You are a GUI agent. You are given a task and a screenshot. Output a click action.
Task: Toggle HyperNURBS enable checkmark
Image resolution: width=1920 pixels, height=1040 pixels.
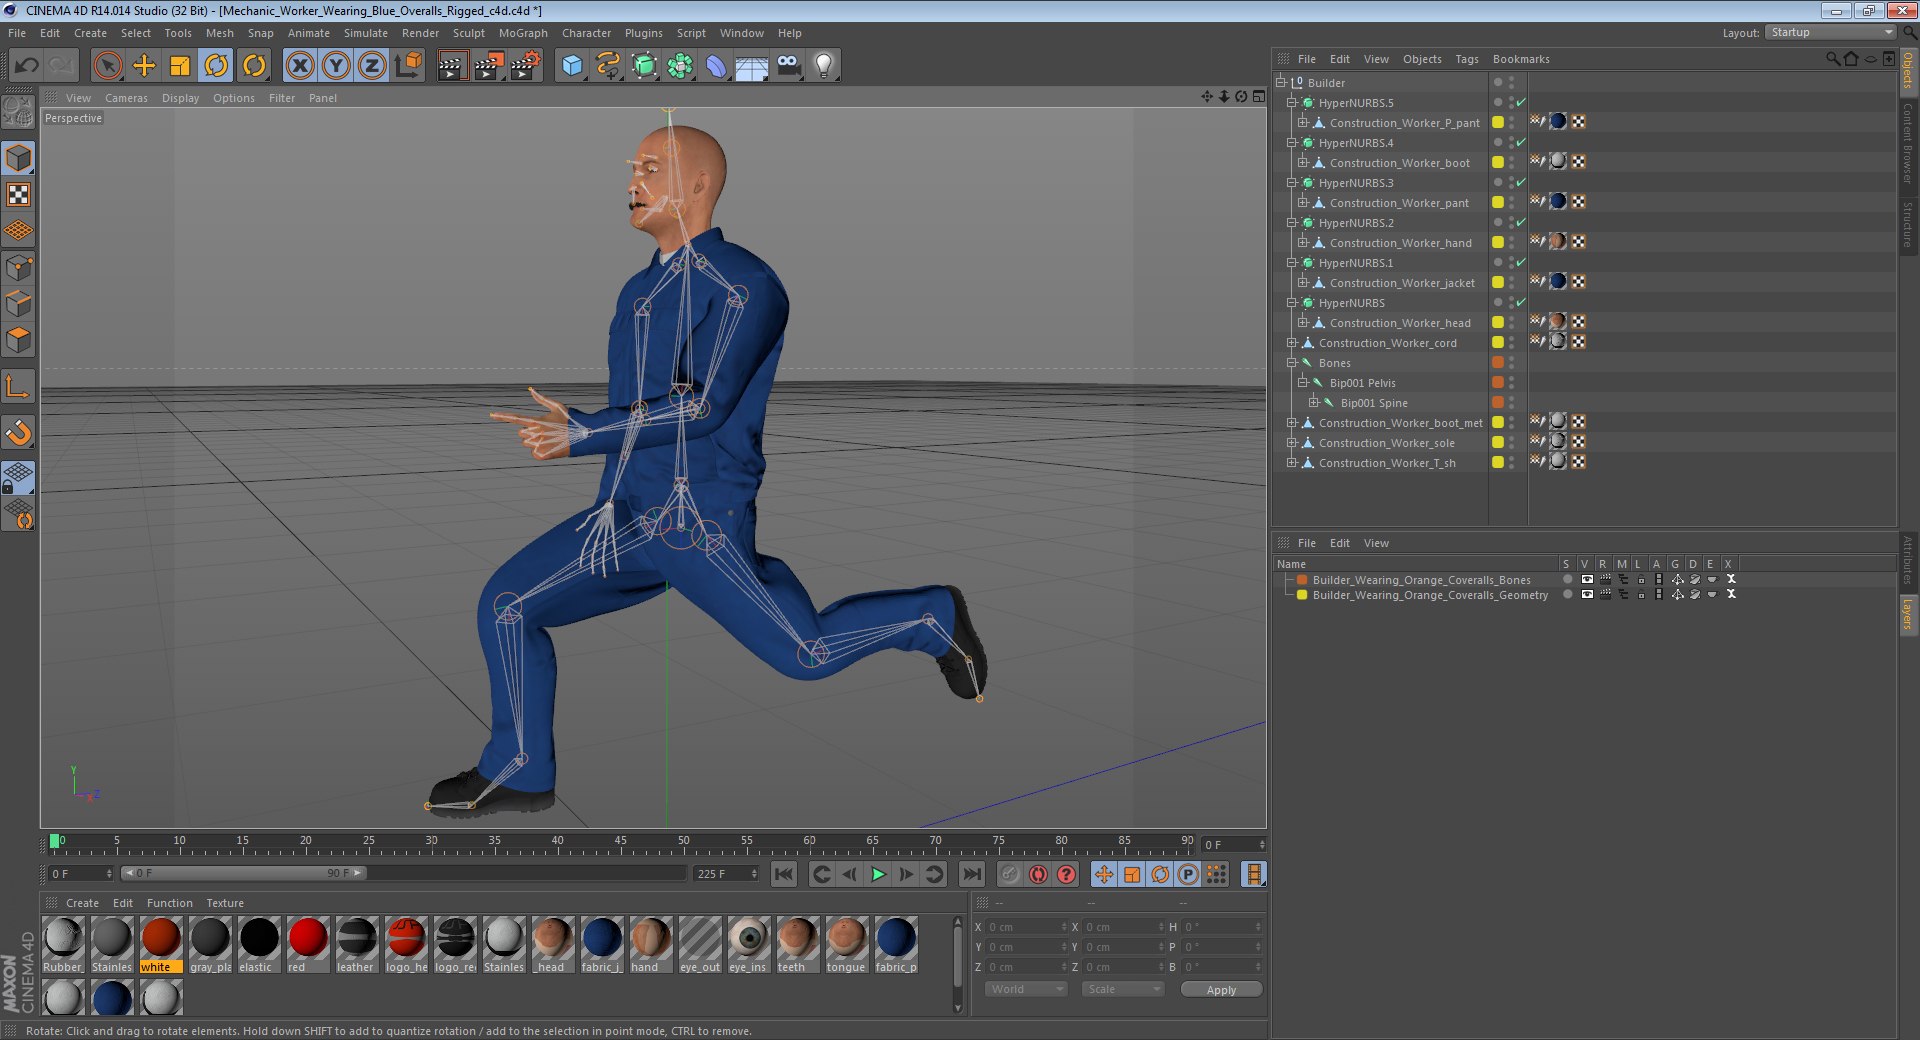coord(1521,303)
